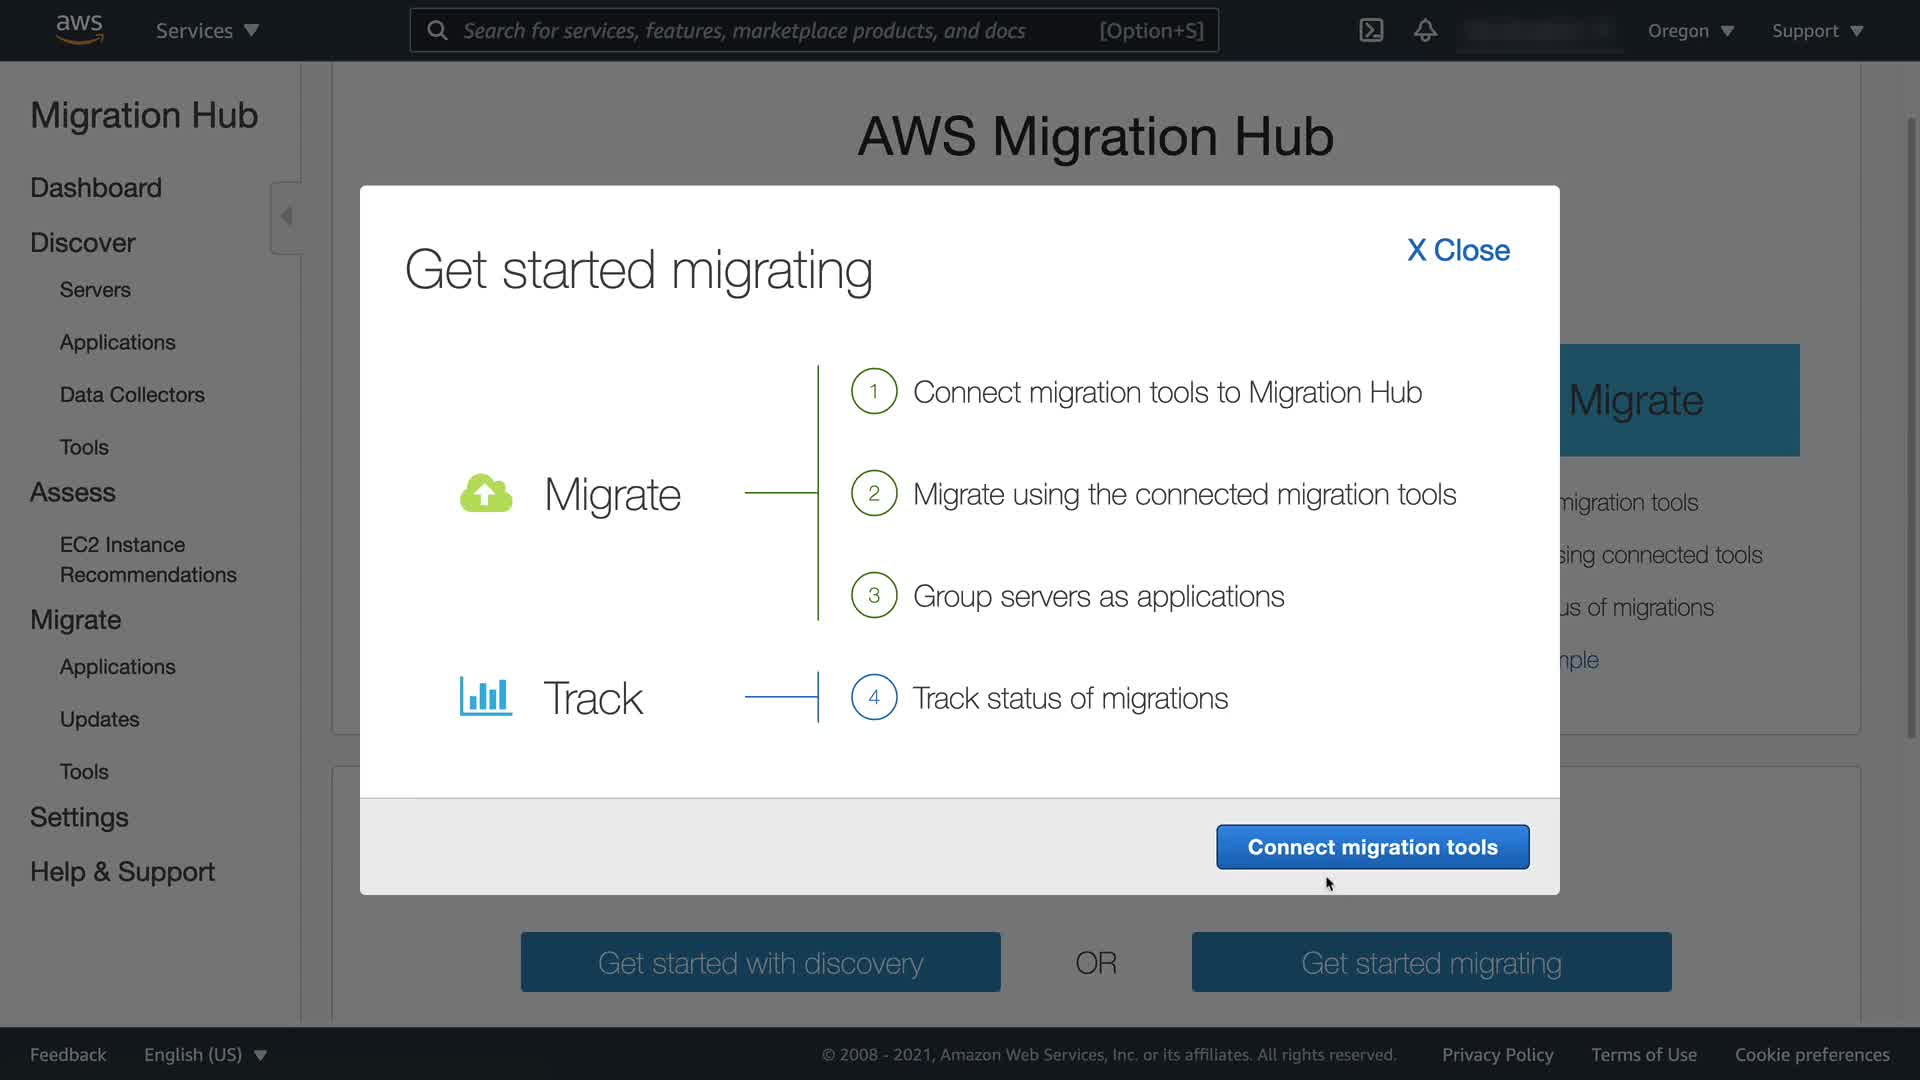Open the Oregon region selector

(x=1690, y=30)
